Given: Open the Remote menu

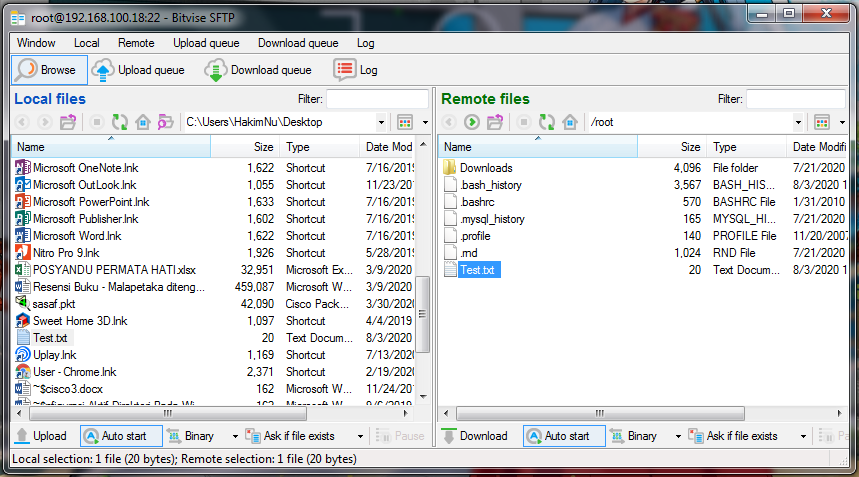Looking at the screenshot, I should pyautogui.click(x=136, y=43).
